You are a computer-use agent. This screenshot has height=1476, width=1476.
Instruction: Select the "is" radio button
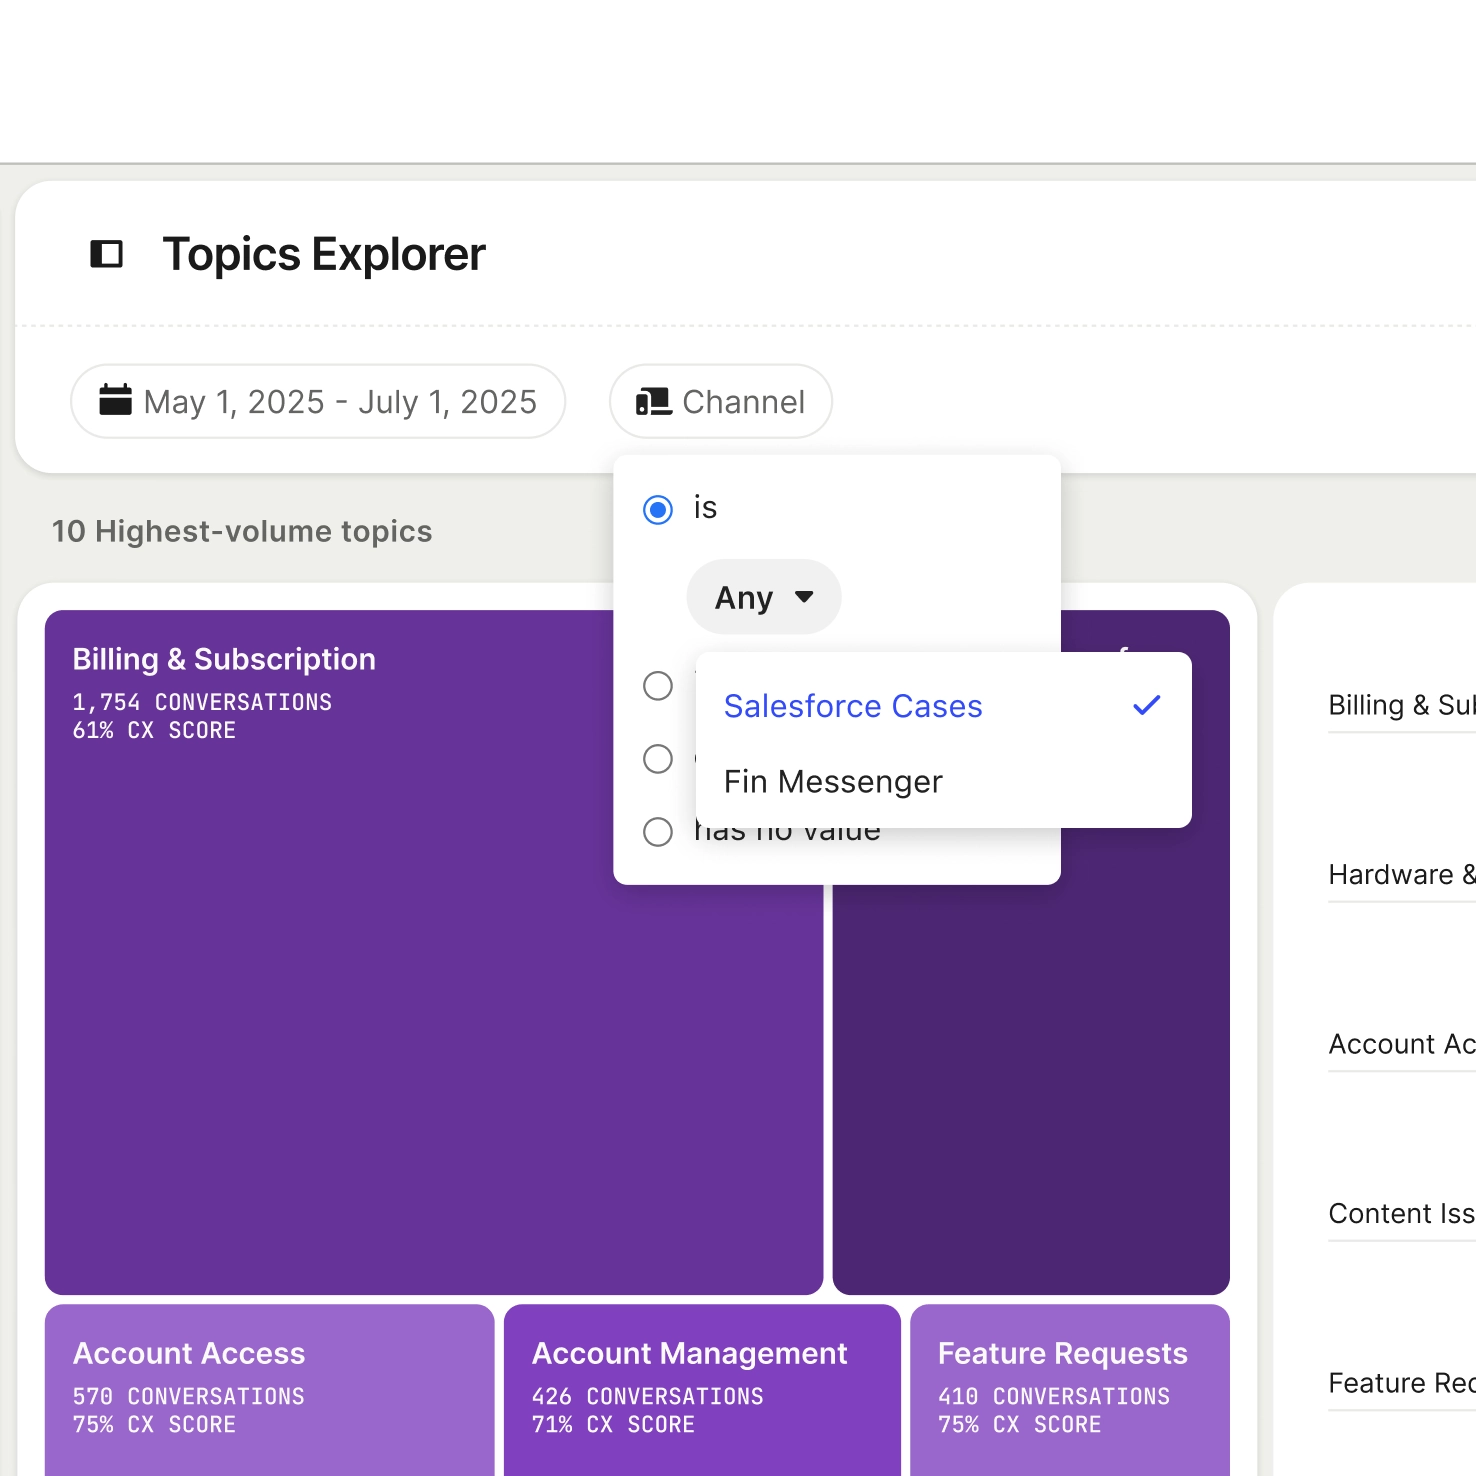pos(658,510)
